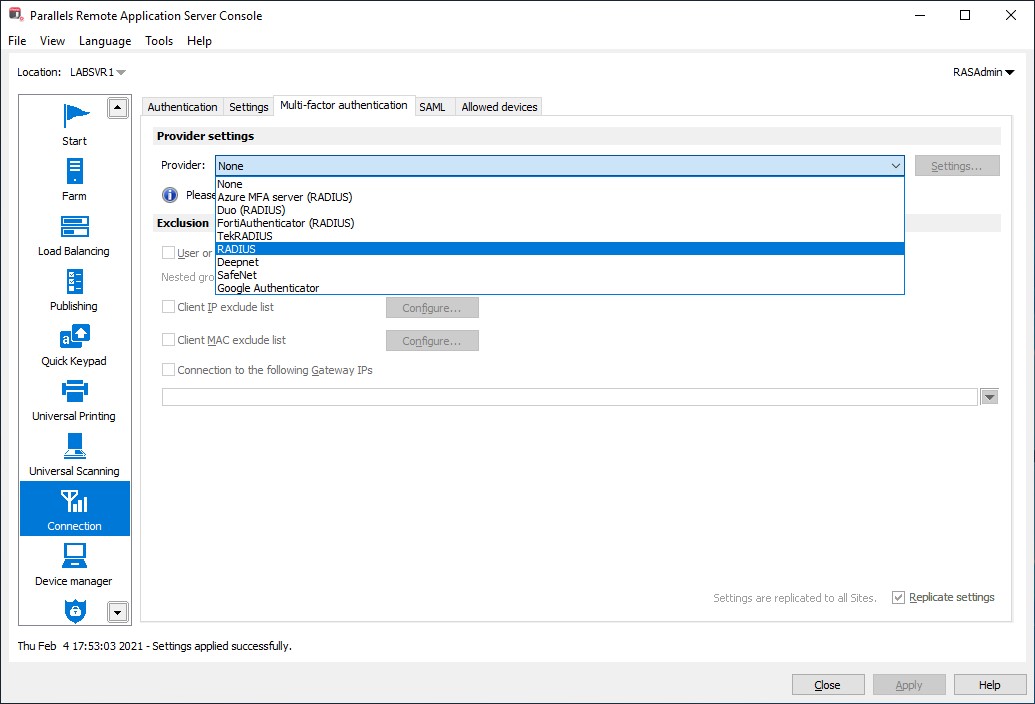Collapse the Provider dropdown arrow
Viewport: 1035px width, 704px height.
point(895,166)
